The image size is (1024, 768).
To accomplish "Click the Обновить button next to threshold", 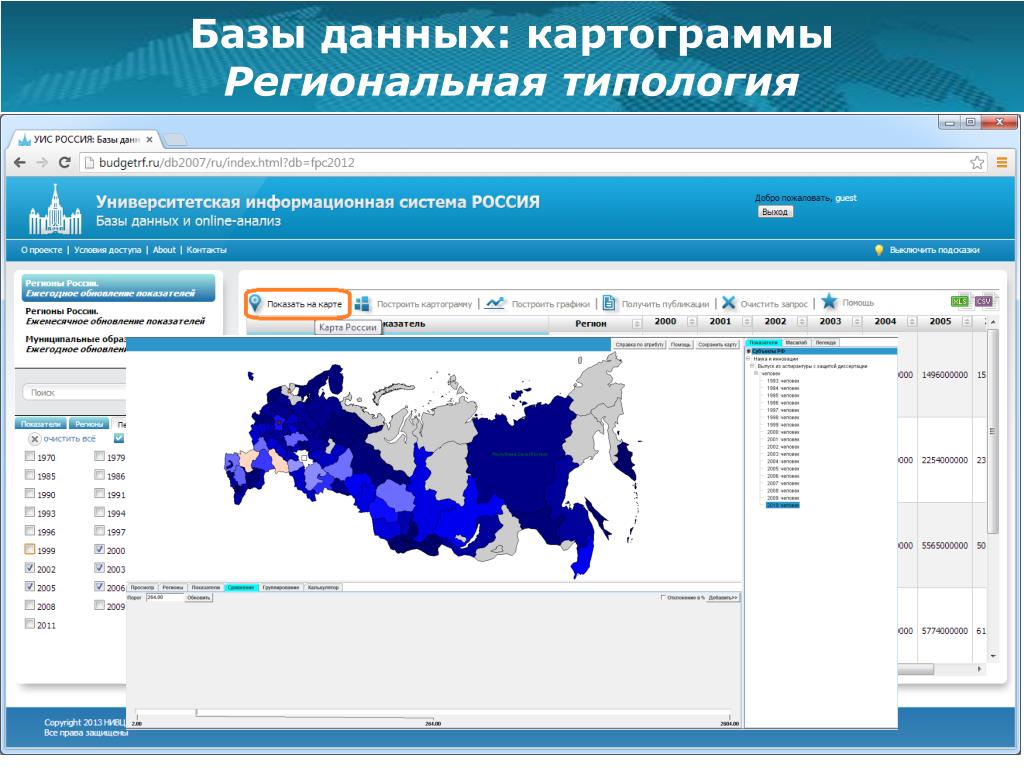I will coord(199,598).
